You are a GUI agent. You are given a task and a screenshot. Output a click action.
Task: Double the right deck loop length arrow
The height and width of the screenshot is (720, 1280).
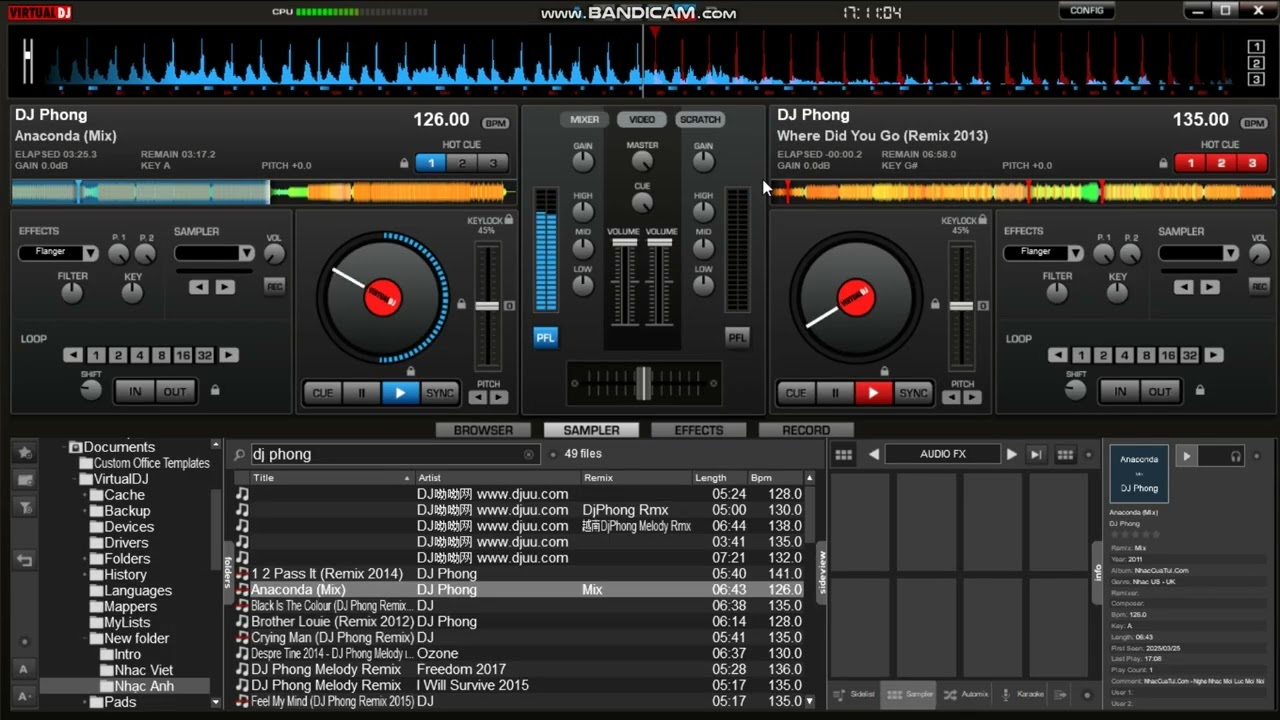click(1214, 355)
